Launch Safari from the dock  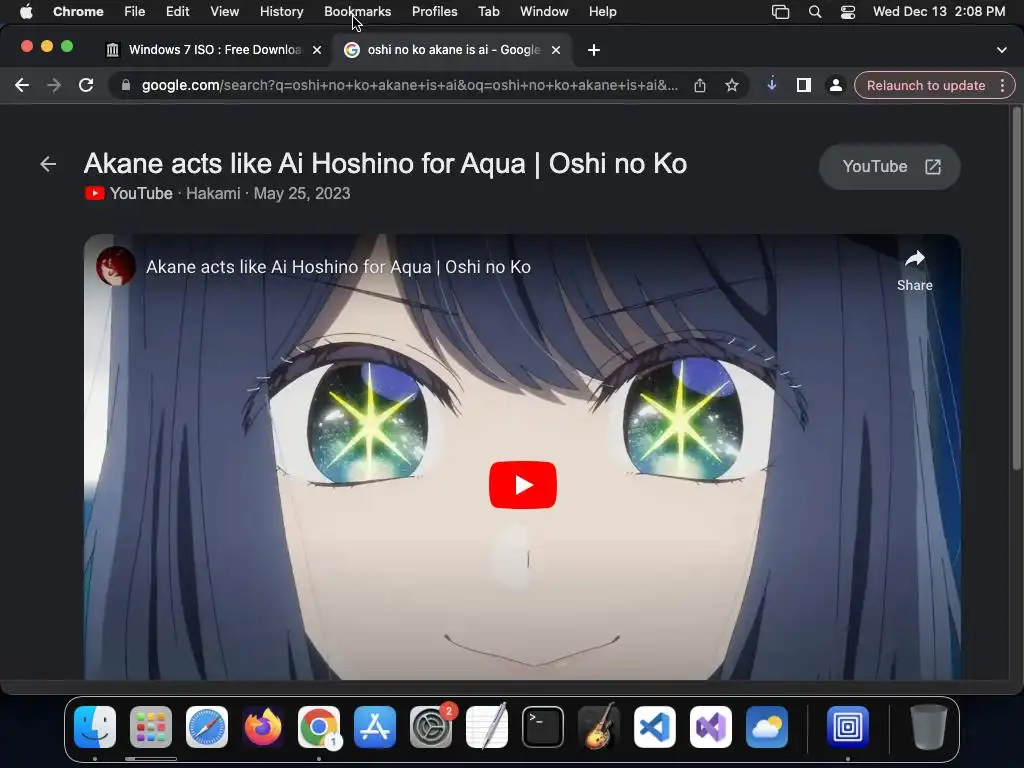tap(207, 726)
